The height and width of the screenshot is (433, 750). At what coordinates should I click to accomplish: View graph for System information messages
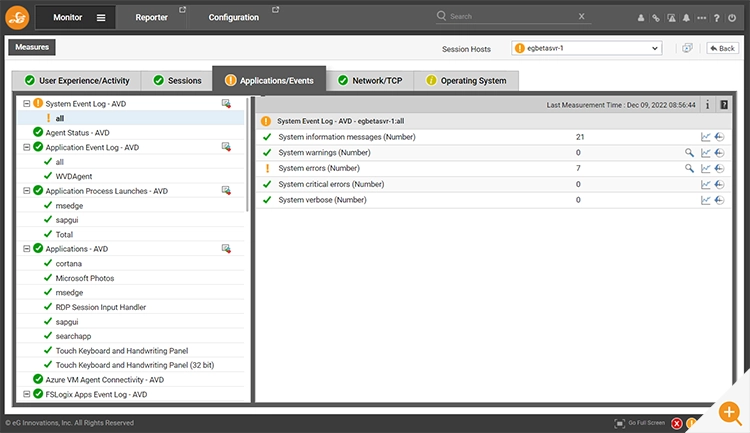coord(706,137)
